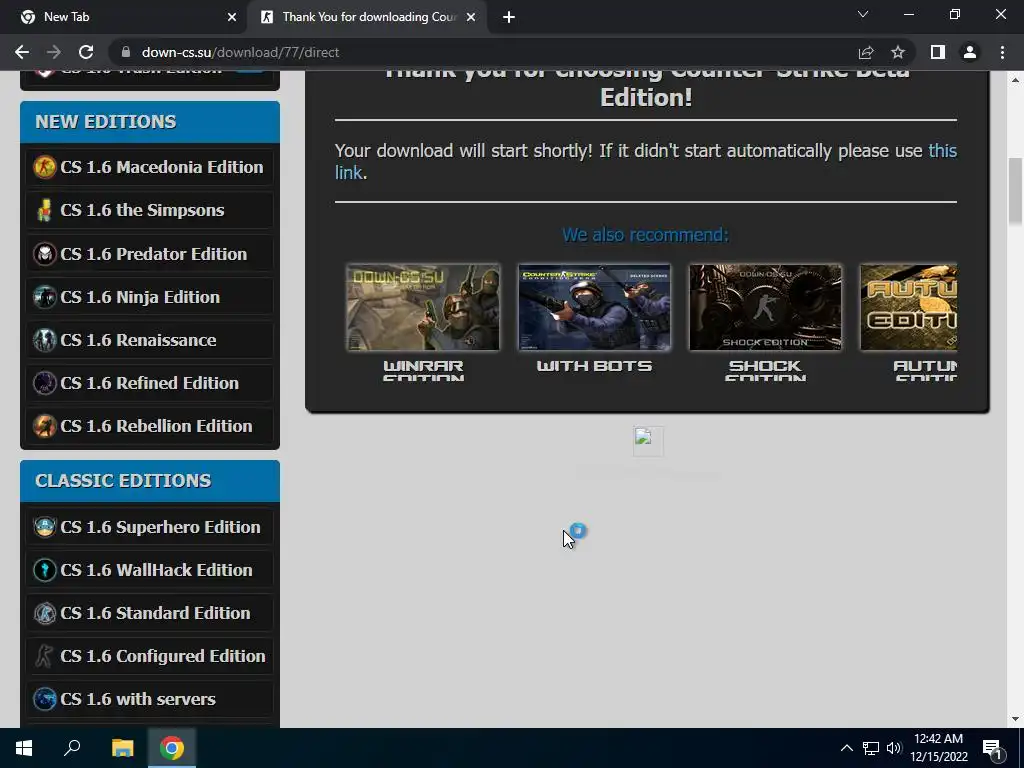1024x768 pixels.
Task: Click the WallHack Edition icon
Action: pos(44,569)
